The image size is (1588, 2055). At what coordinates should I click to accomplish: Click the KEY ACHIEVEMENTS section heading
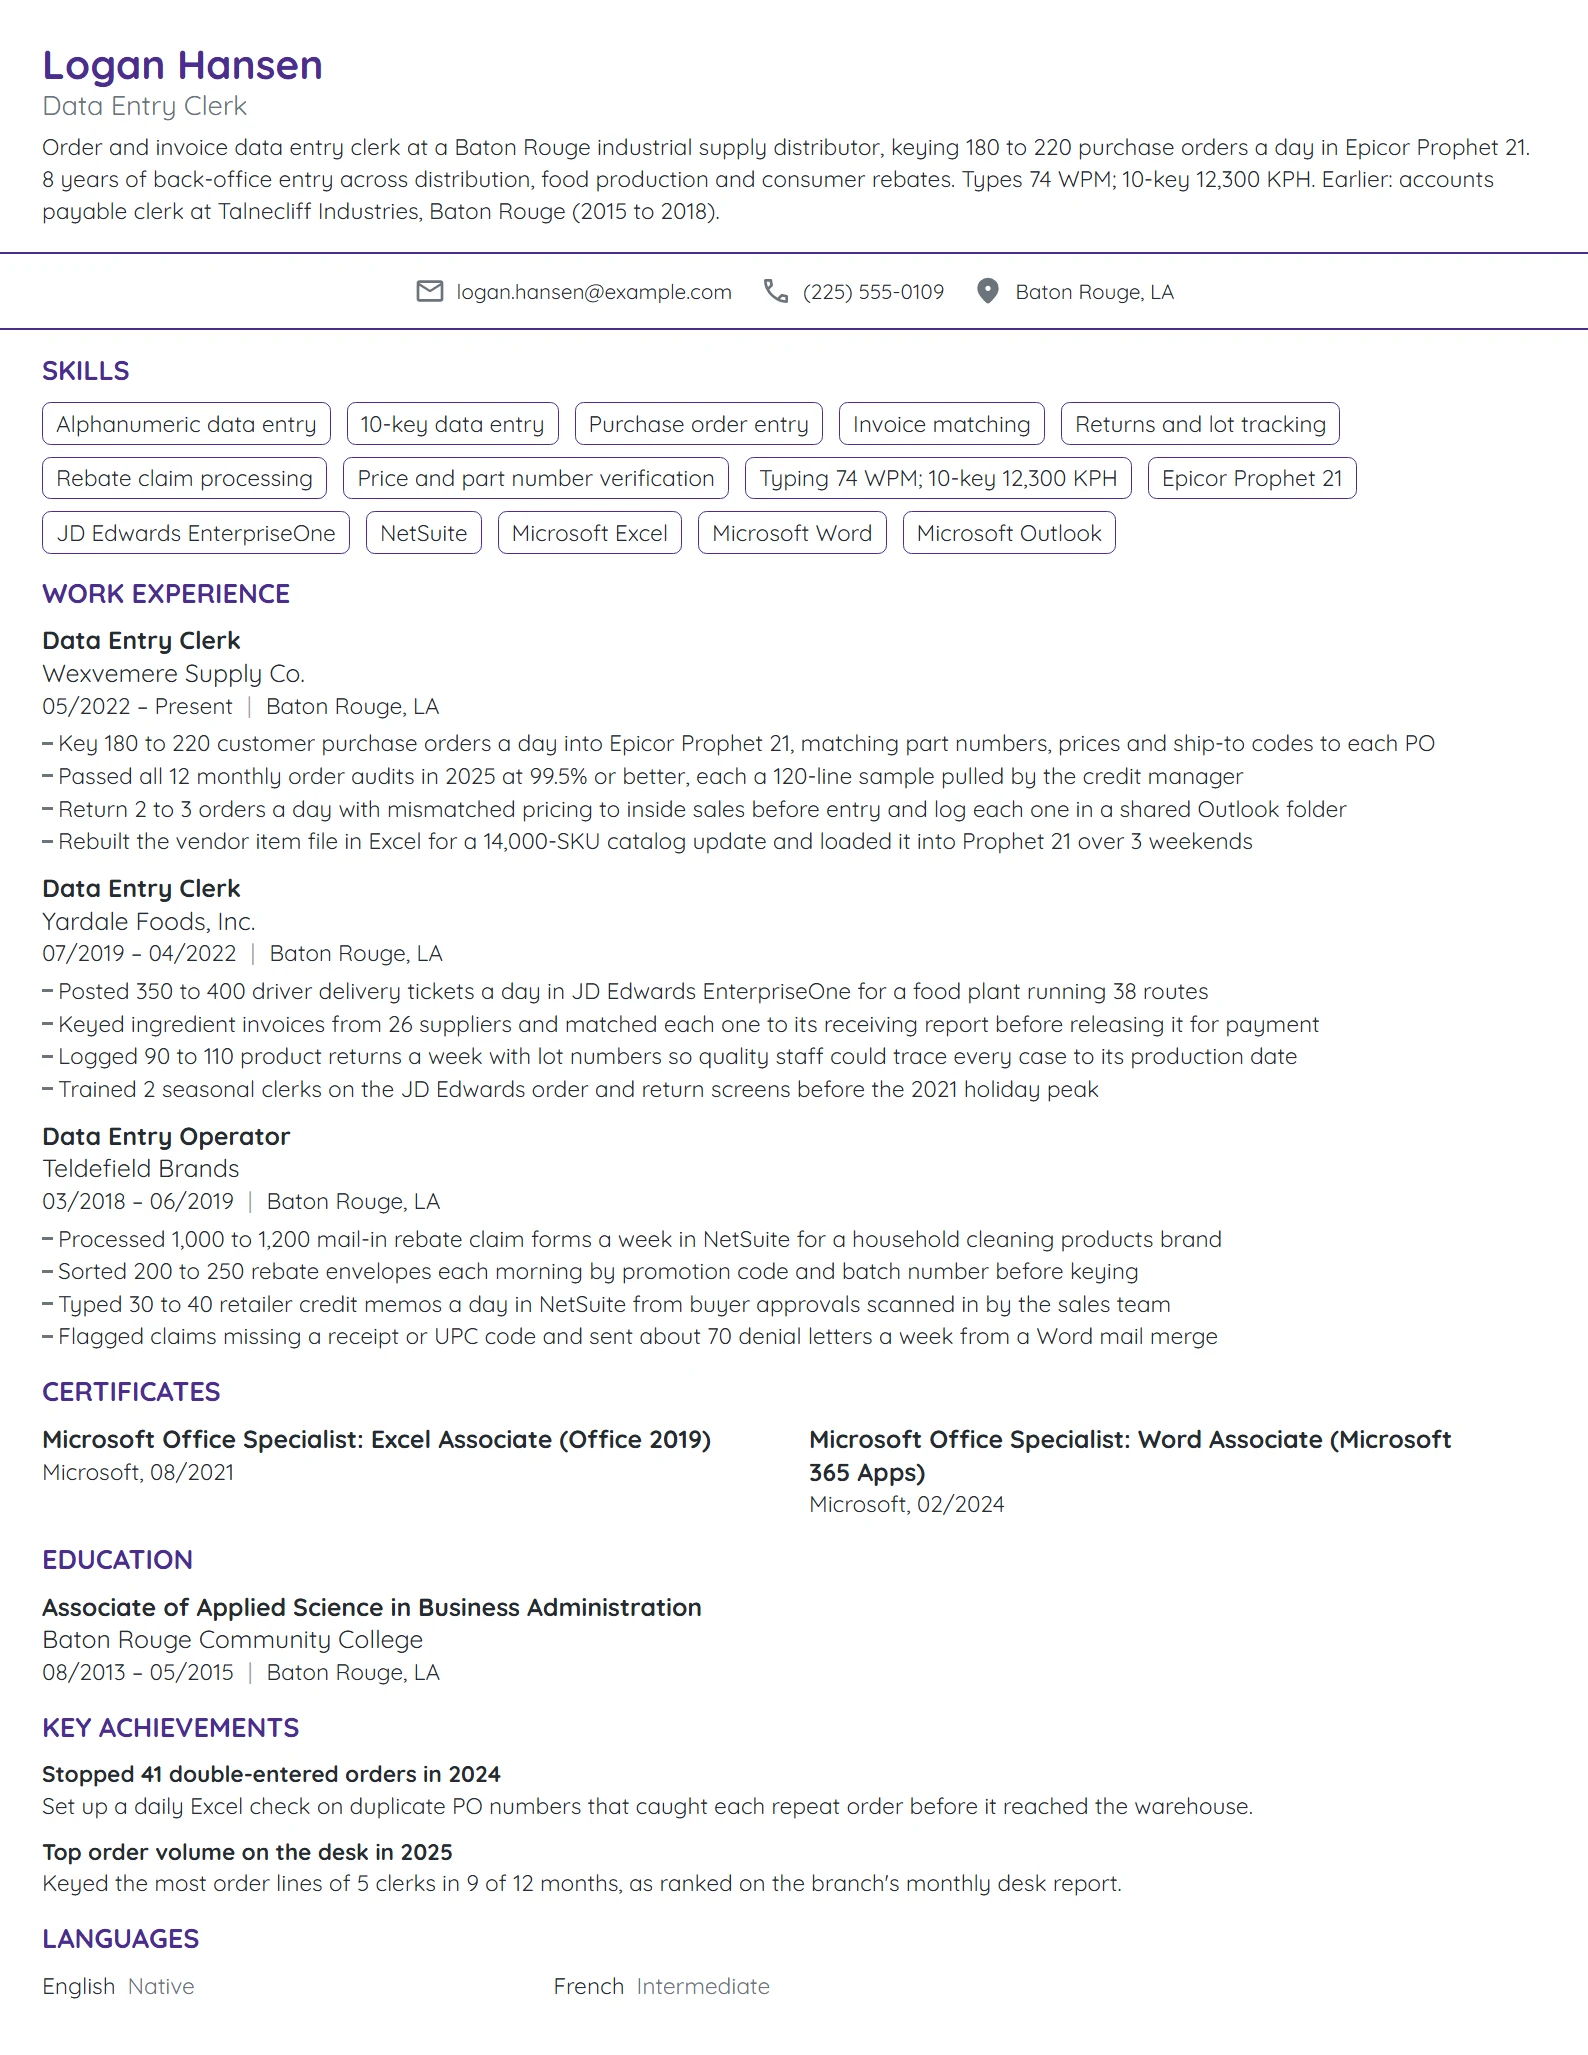click(171, 1728)
